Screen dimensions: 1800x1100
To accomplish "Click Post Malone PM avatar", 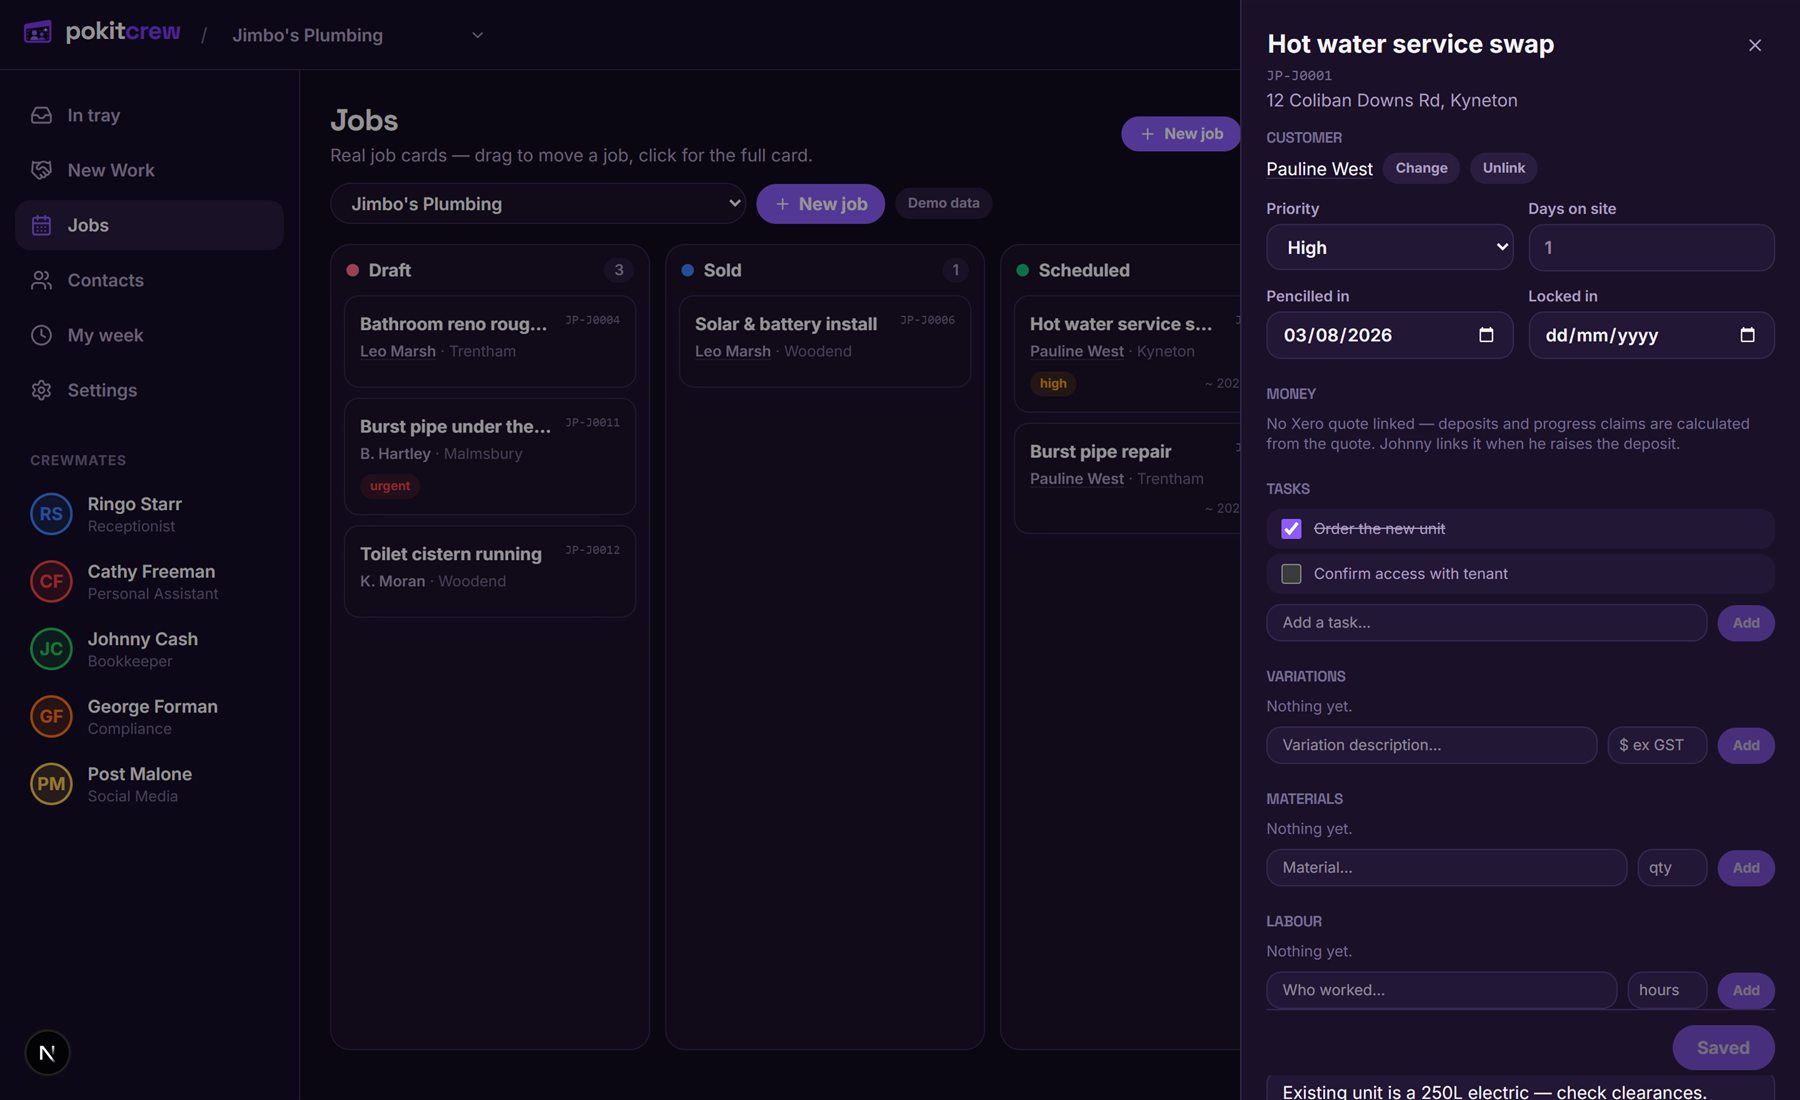I will 51,784.
